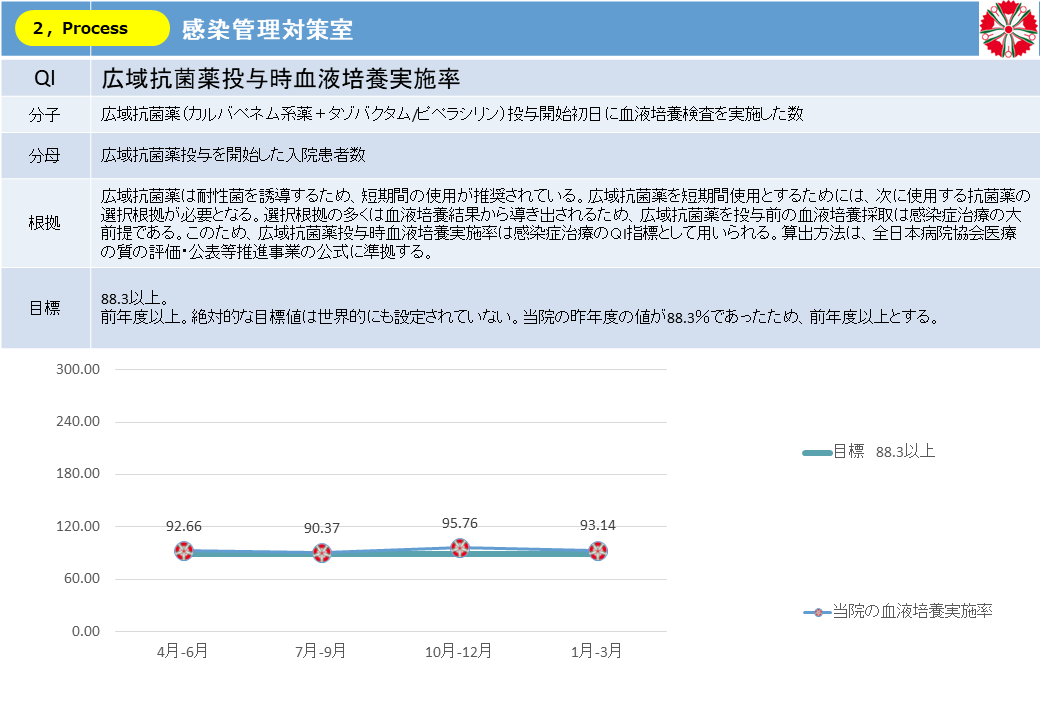Select the data marker for 4月-6月
The width and height of the screenshot is (1040, 720).
[184, 551]
